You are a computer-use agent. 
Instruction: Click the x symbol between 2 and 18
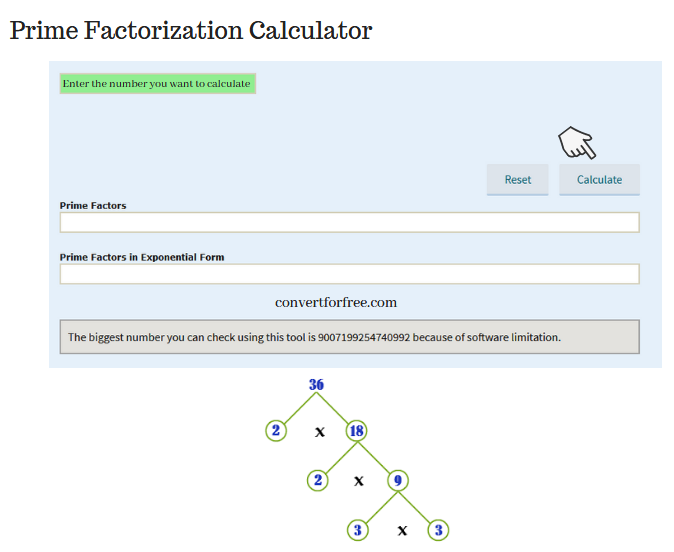319,432
